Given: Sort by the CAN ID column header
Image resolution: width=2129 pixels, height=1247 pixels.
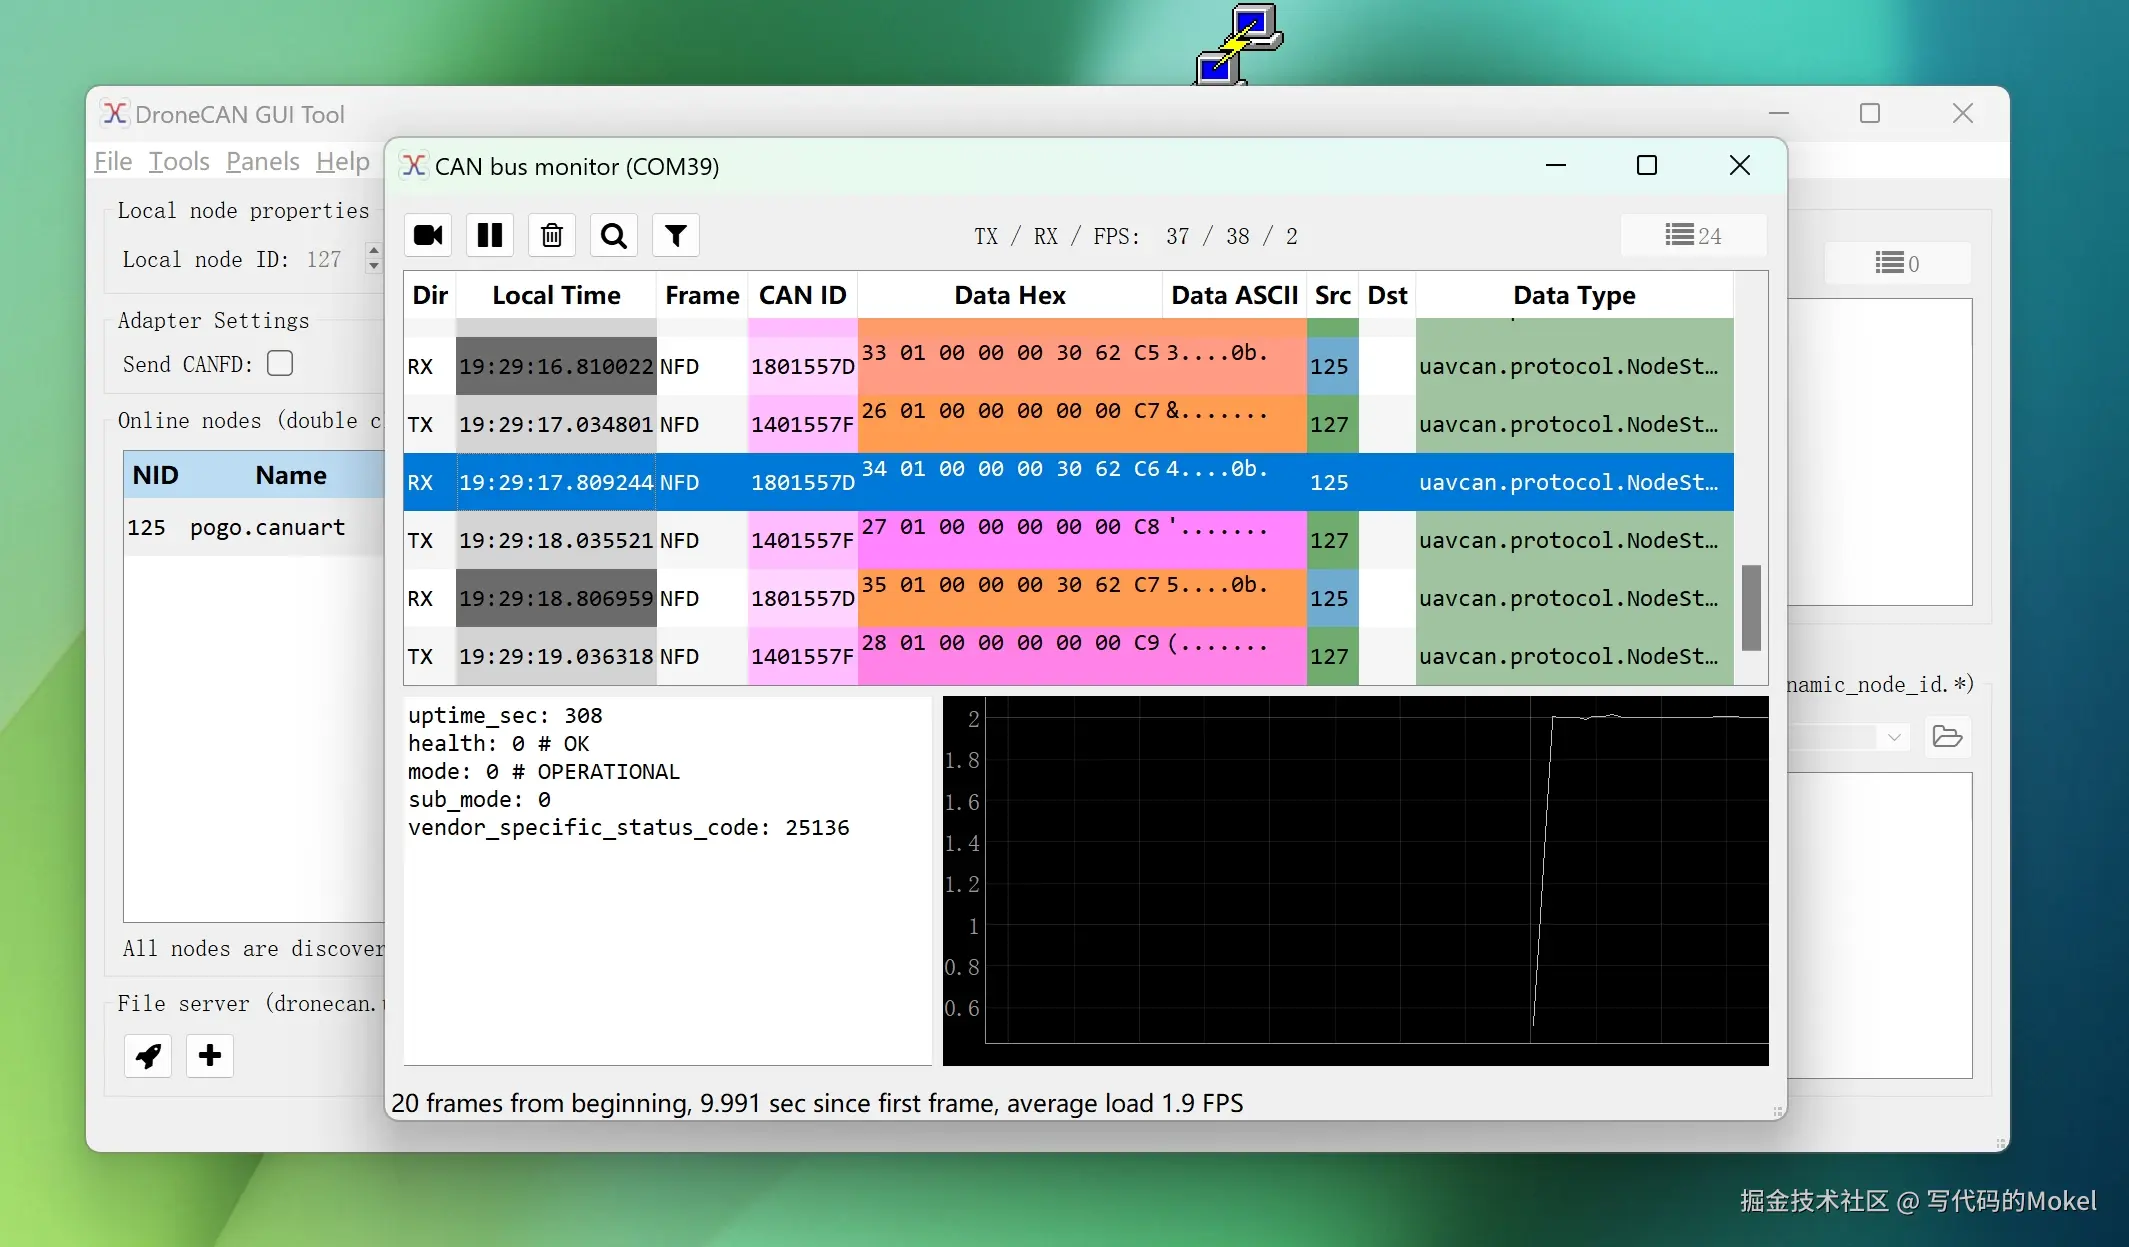Looking at the screenshot, I should [x=802, y=296].
